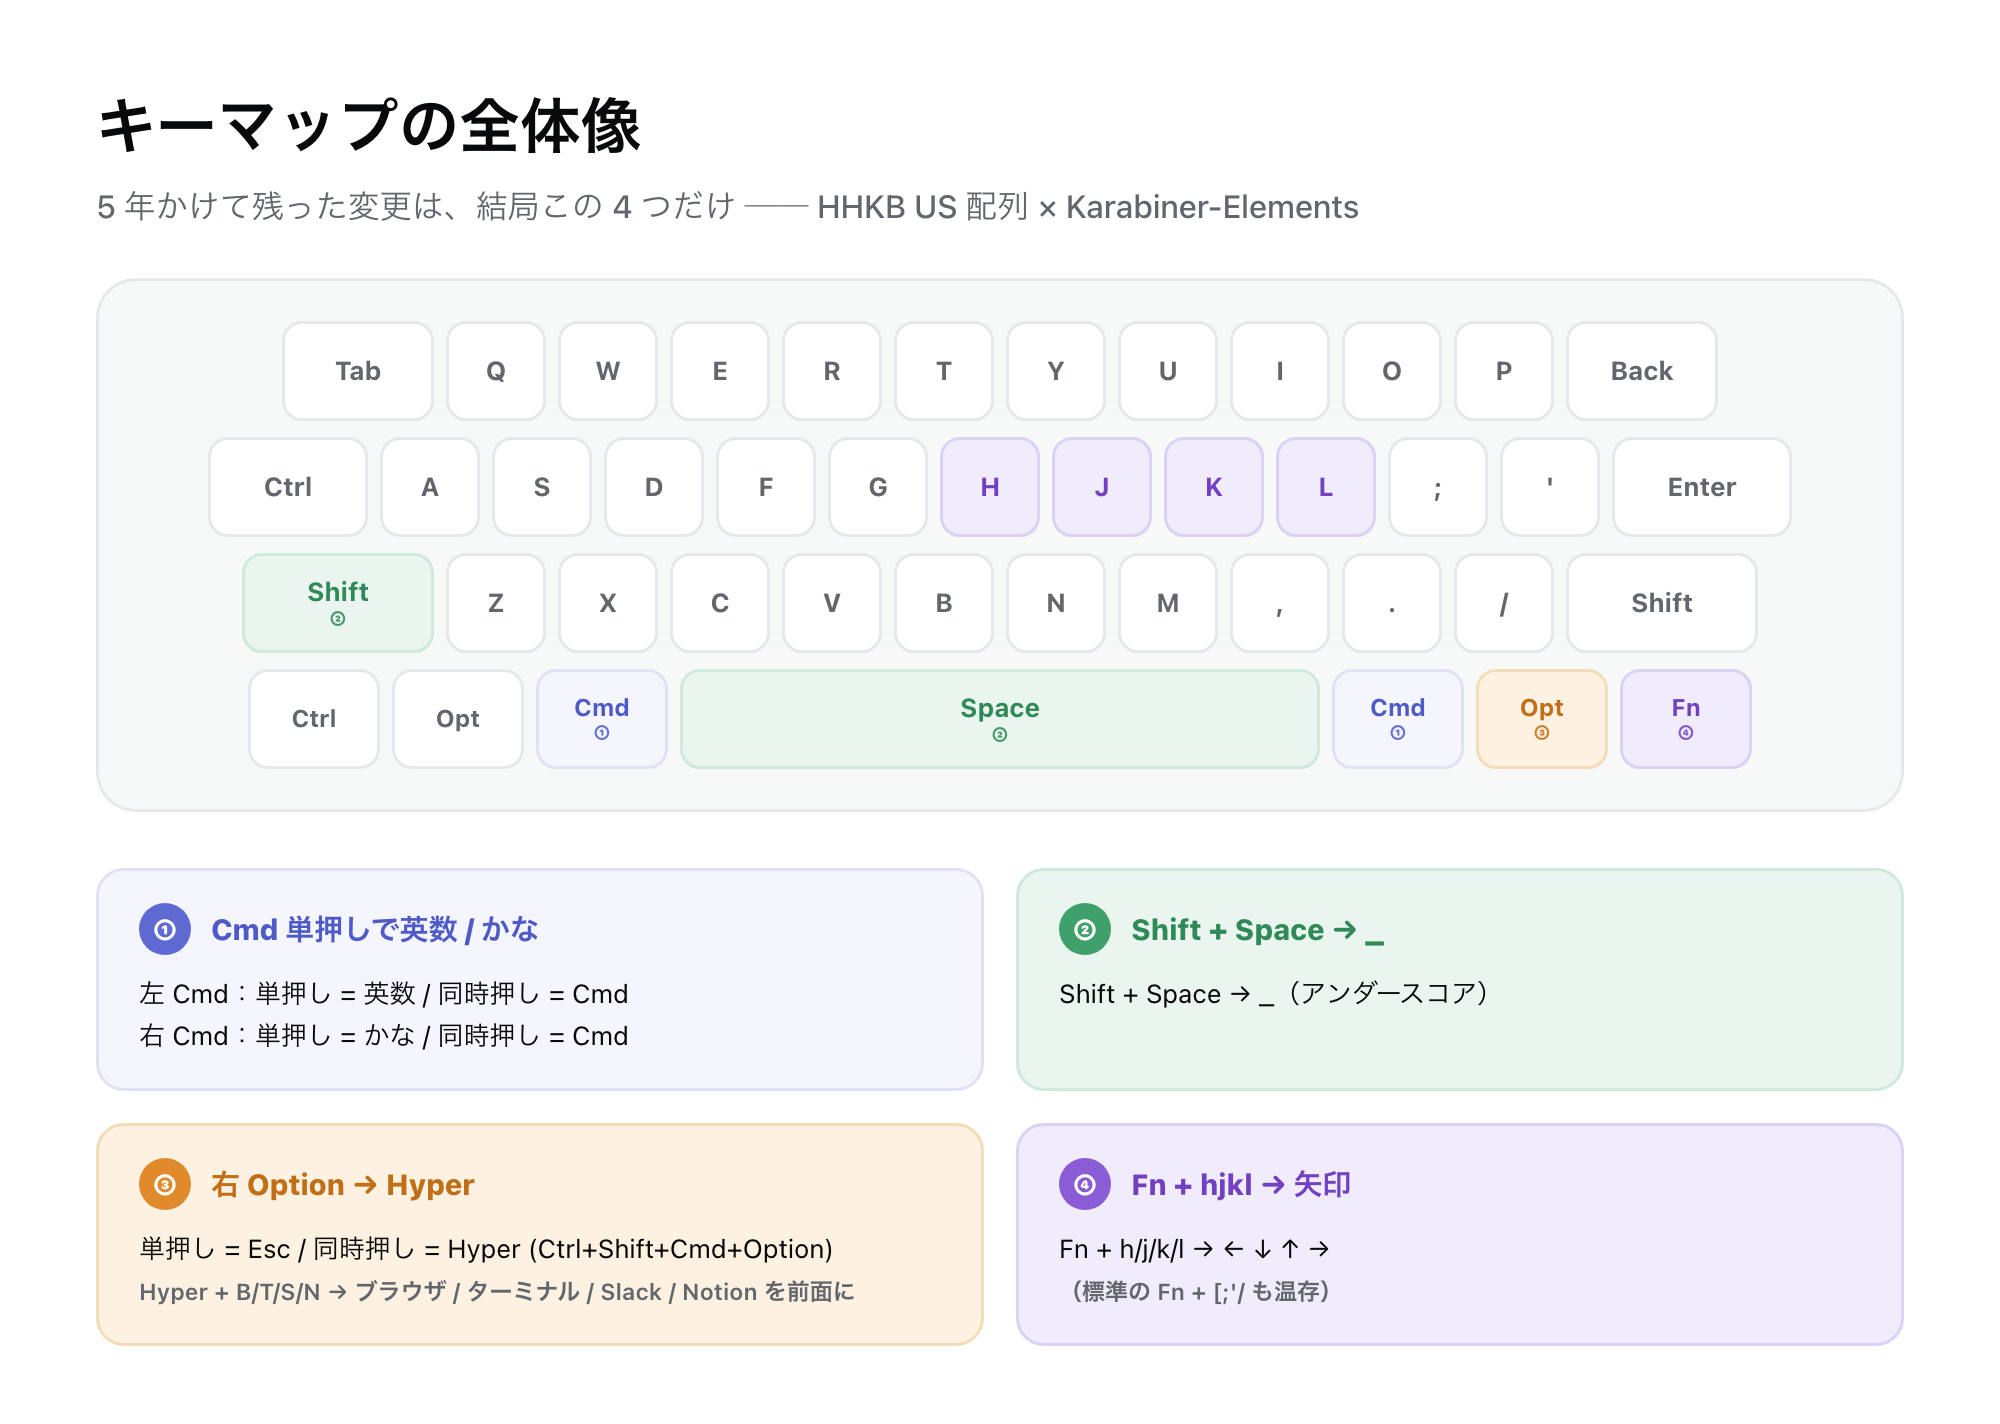Screen dimensions: 2000x1424
Task: Click the B key
Action: (944, 603)
